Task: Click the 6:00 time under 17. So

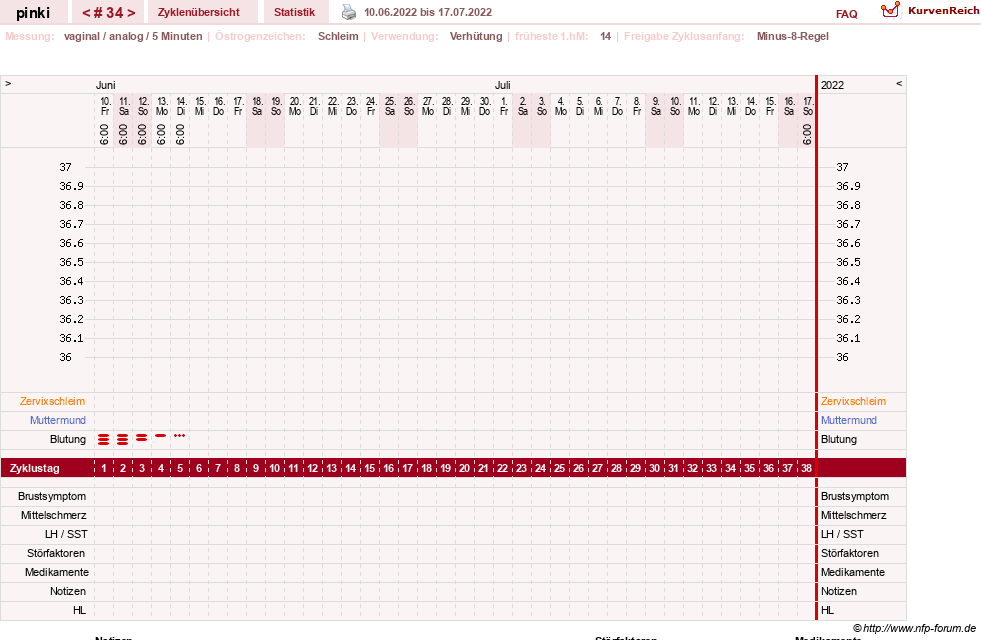Action: (807, 134)
